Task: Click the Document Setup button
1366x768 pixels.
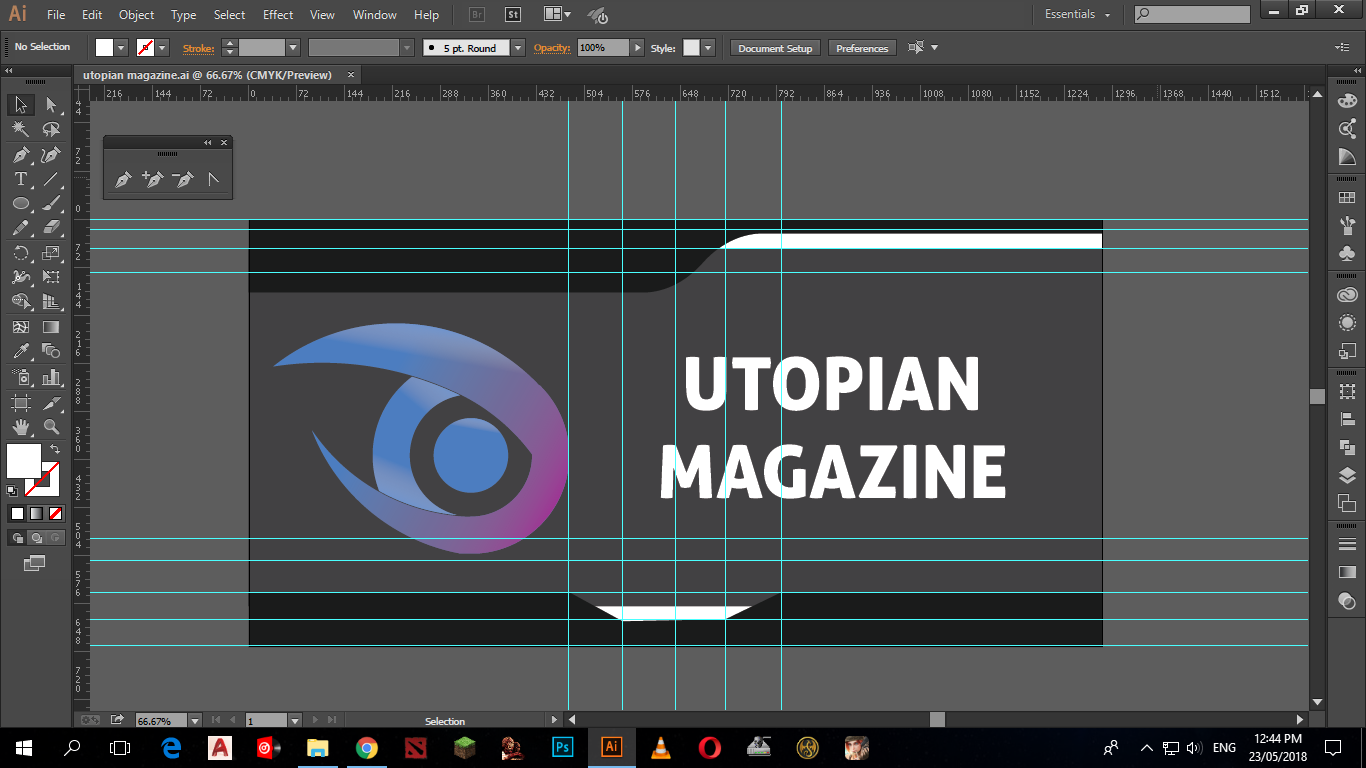Action: (775, 48)
